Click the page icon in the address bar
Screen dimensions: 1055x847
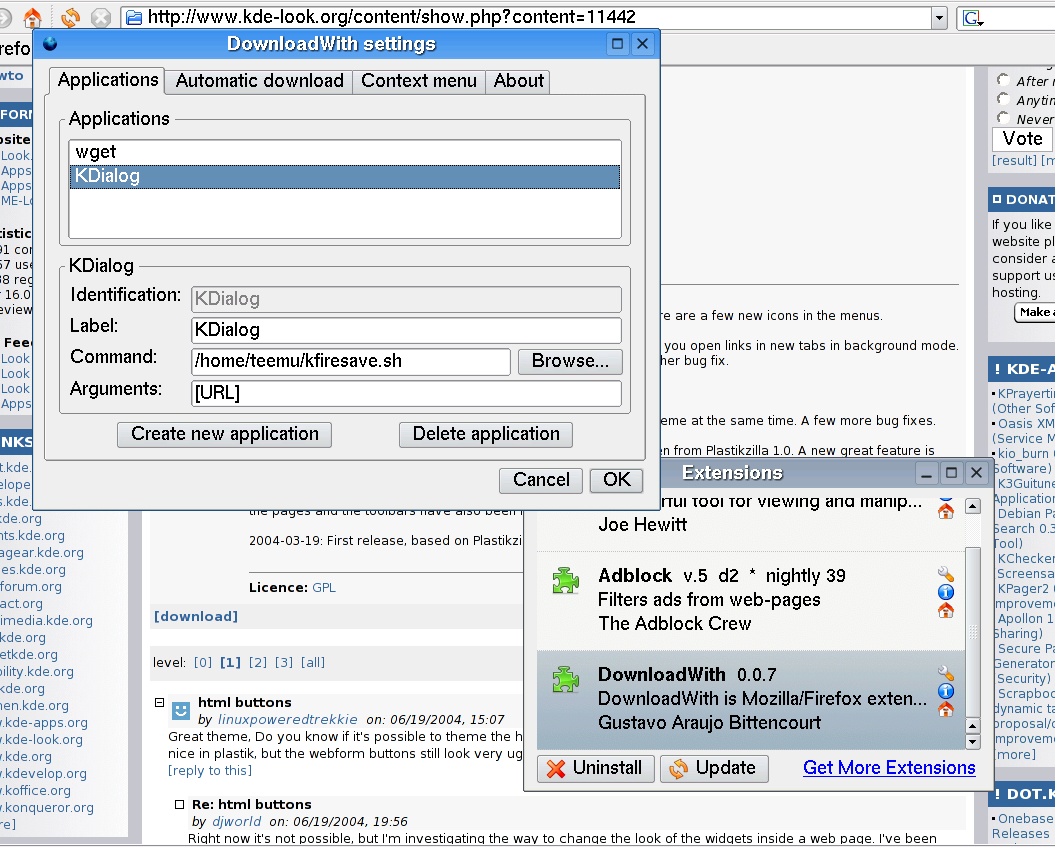(134, 17)
